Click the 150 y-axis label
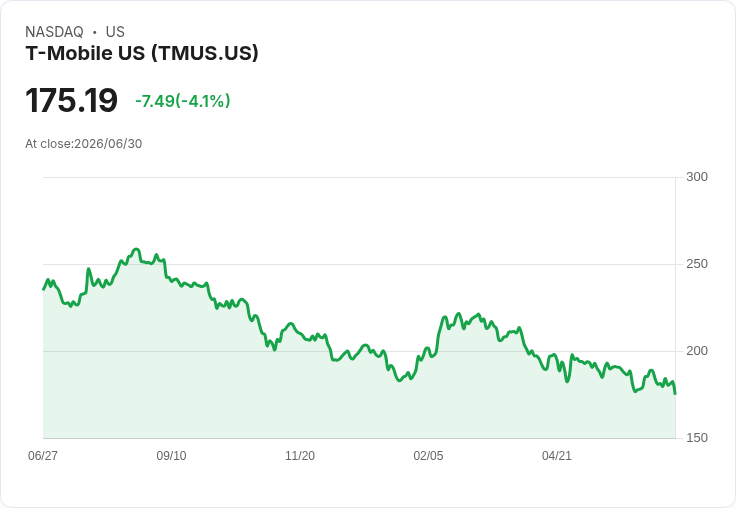Screen dimensions: 736x508 point(697,438)
